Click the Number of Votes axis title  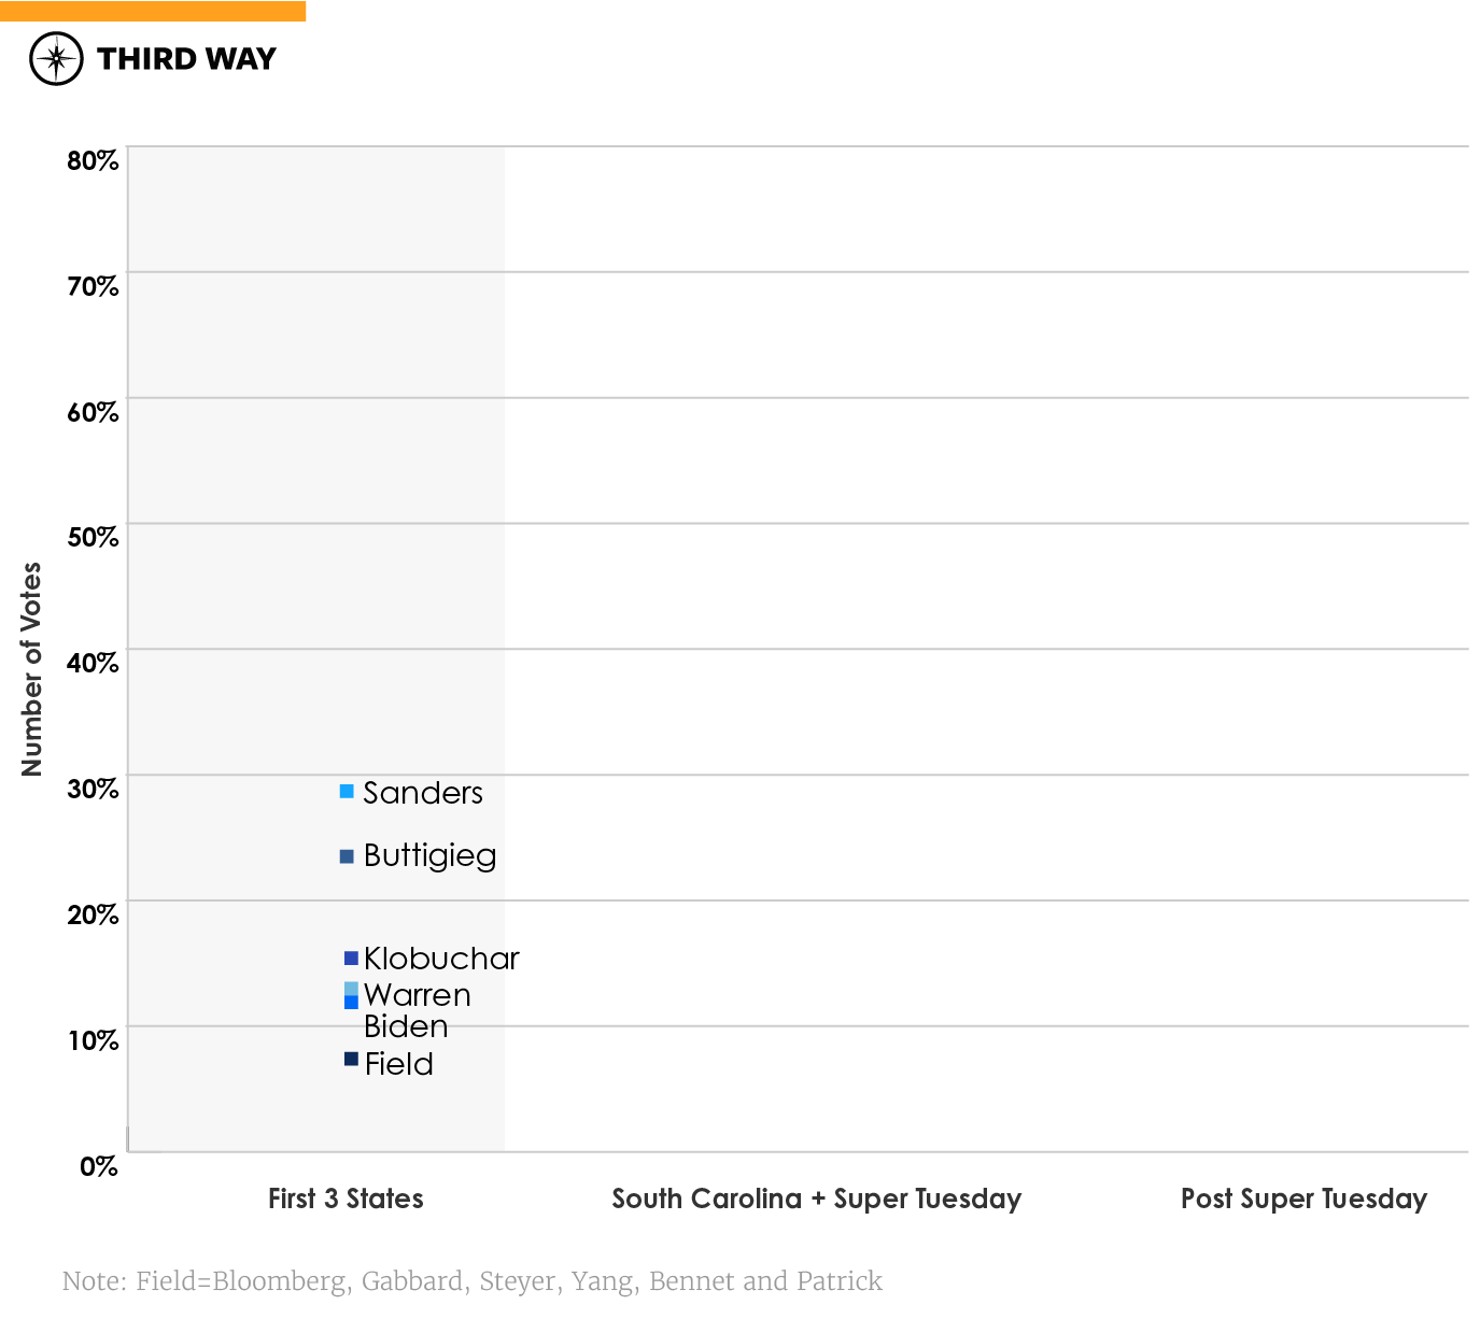tap(32, 669)
